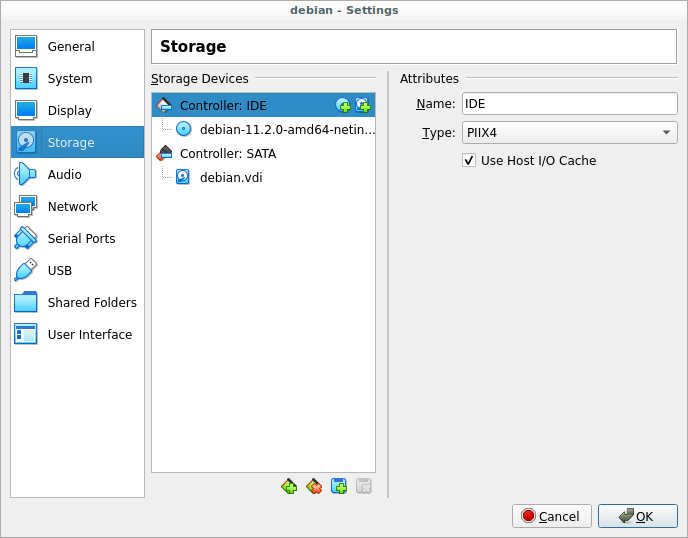Click the remove selected controller icon
Viewport: 688px width, 538px height.
point(314,487)
